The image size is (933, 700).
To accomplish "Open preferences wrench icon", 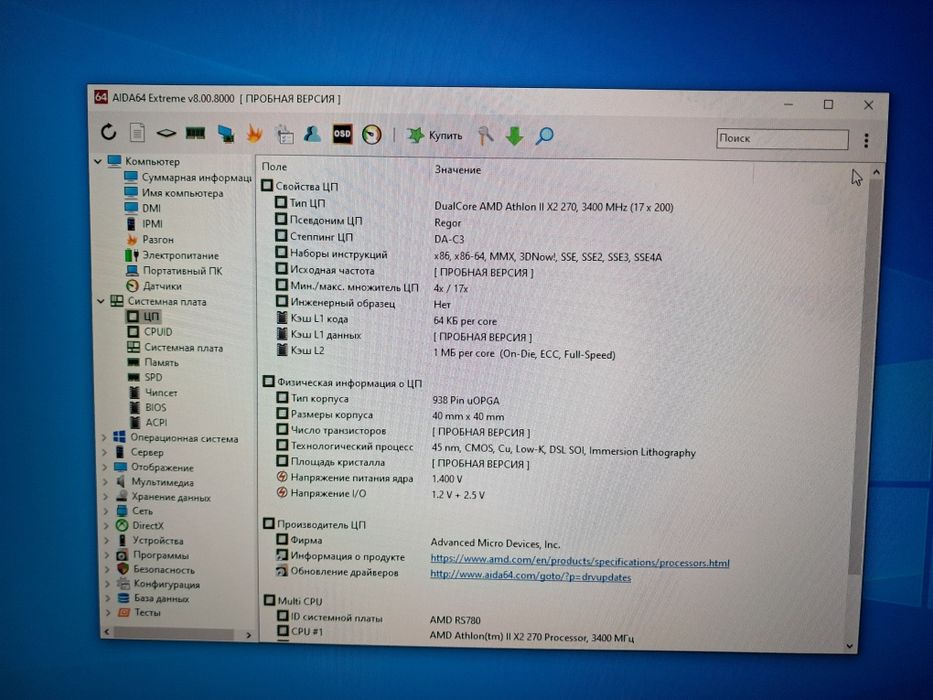I will click(x=486, y=136).
